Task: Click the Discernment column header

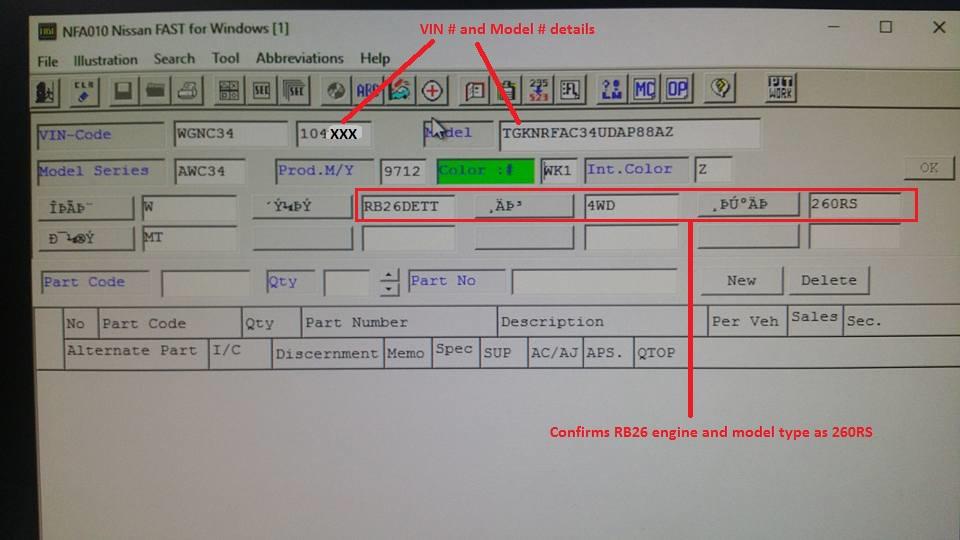Action: pos(328,353)
